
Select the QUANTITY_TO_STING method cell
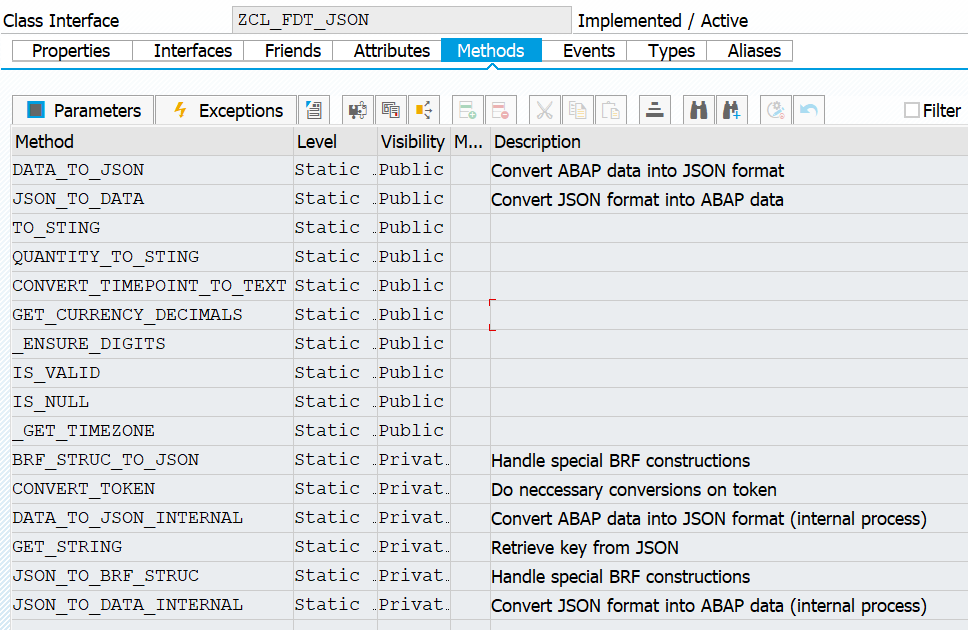(152, 257)
